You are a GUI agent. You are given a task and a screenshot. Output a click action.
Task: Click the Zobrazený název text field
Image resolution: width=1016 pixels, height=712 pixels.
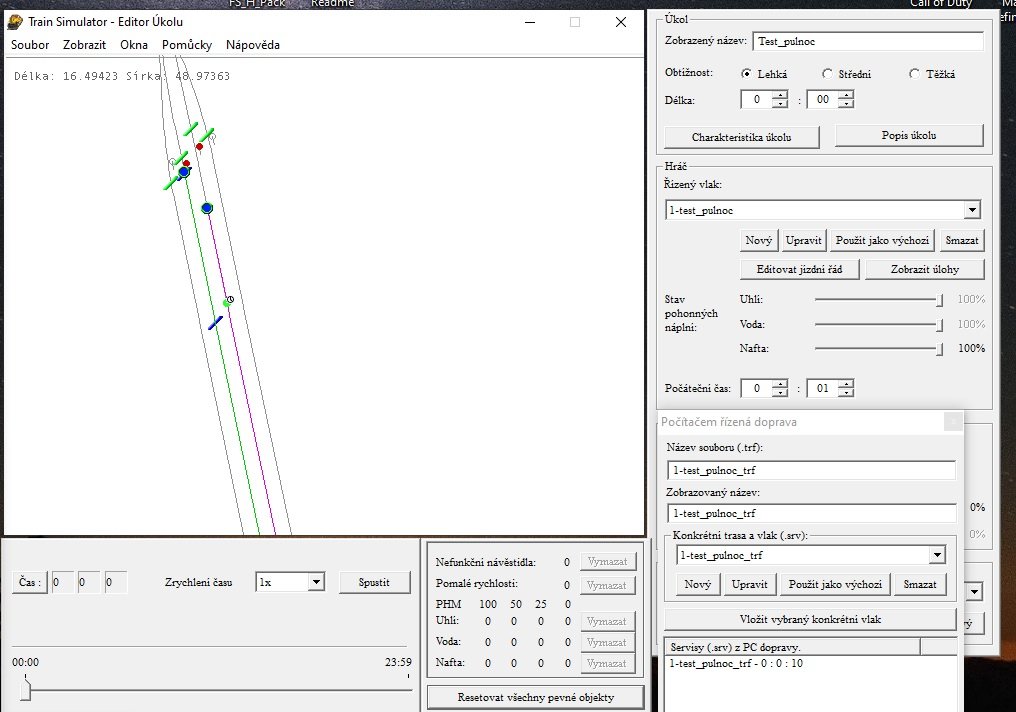point(867,42)
